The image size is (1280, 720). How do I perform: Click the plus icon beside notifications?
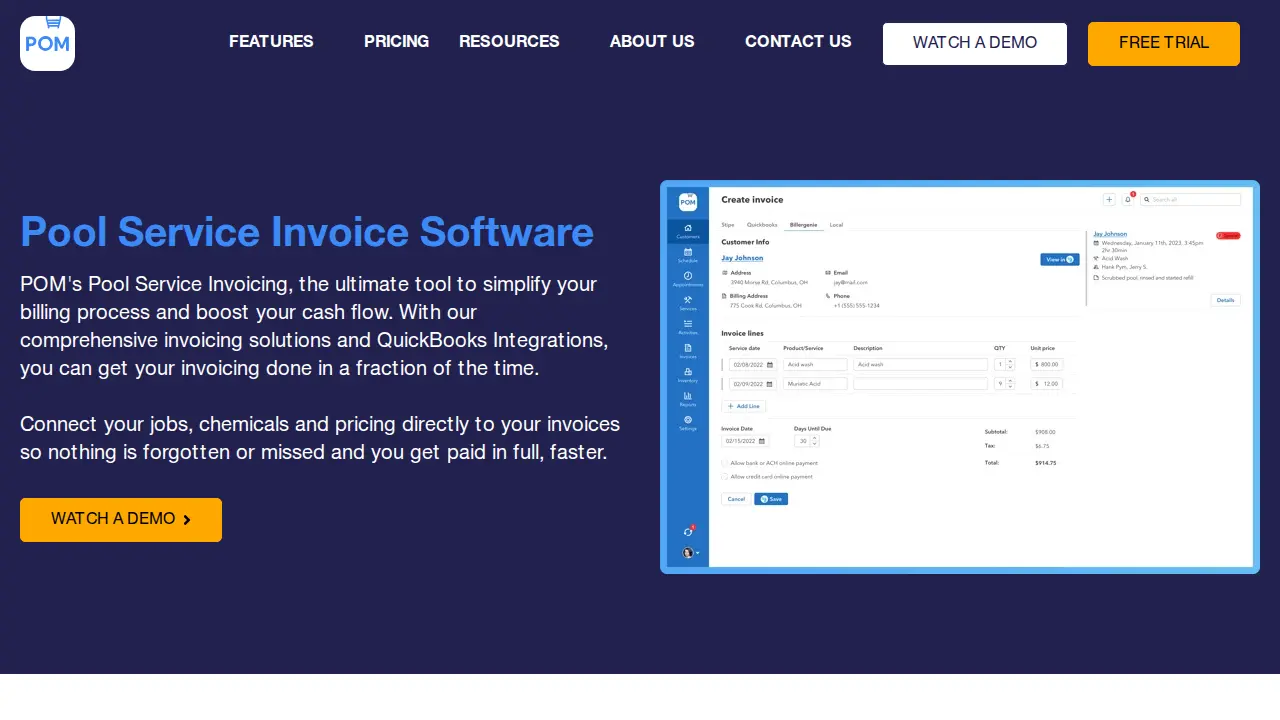point(1109,200)
